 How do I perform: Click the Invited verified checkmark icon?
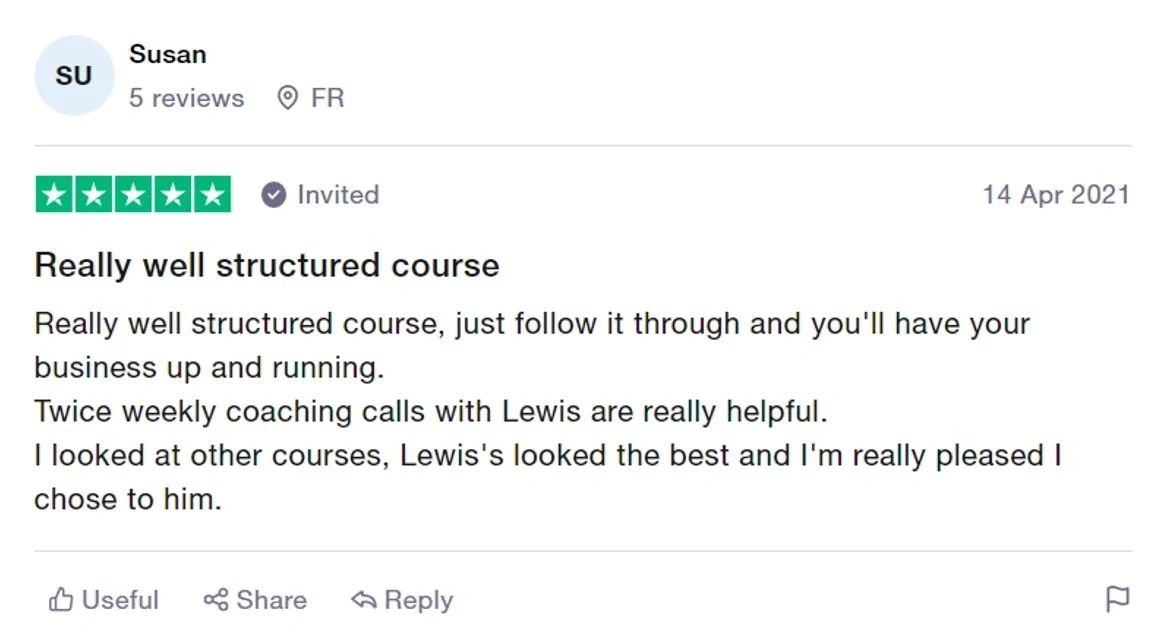(273, 195)
